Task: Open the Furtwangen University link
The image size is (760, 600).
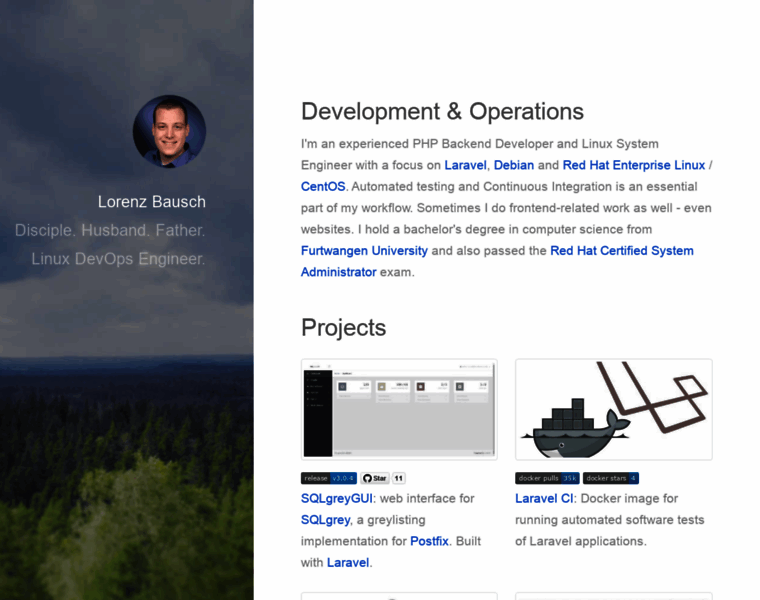Action: tap(364, 250)
